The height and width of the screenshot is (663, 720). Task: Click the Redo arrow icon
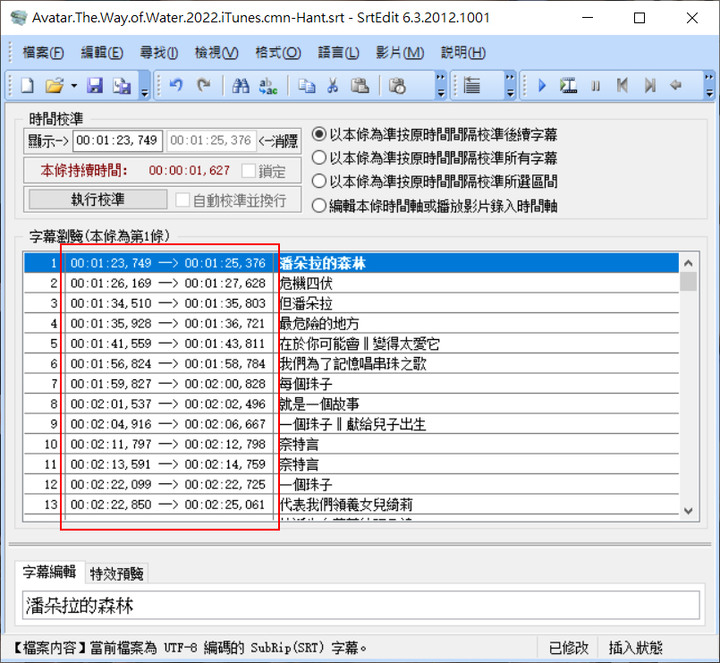(x=203, y=85)
